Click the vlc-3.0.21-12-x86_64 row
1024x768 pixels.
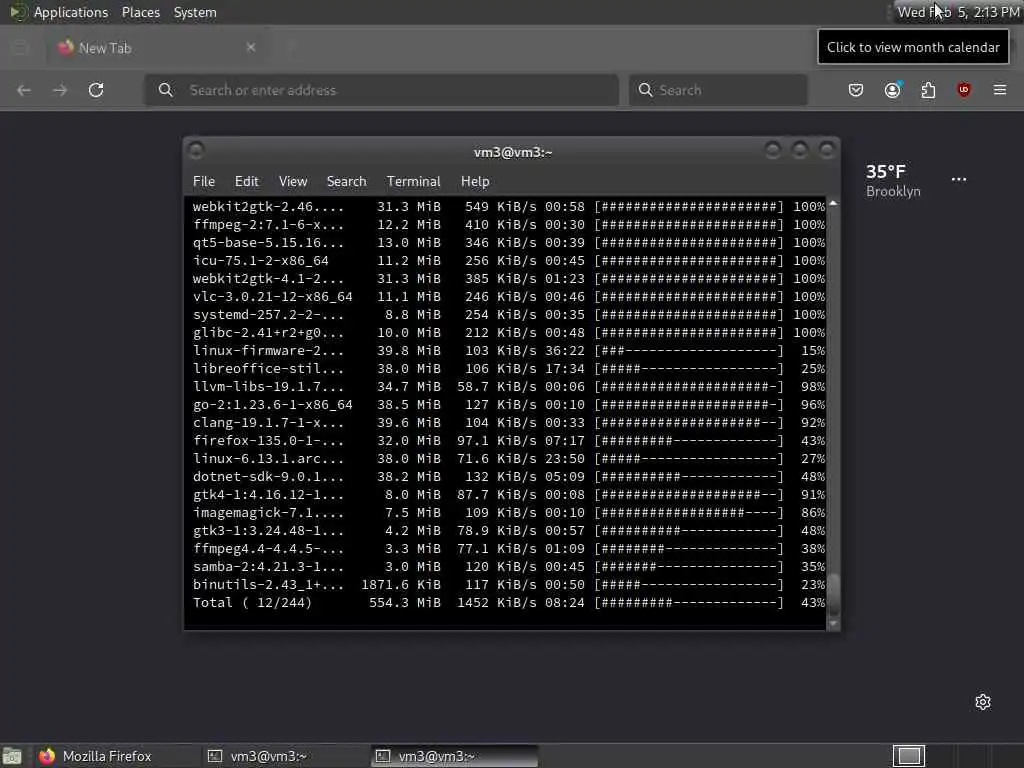[x=508, y=296]
